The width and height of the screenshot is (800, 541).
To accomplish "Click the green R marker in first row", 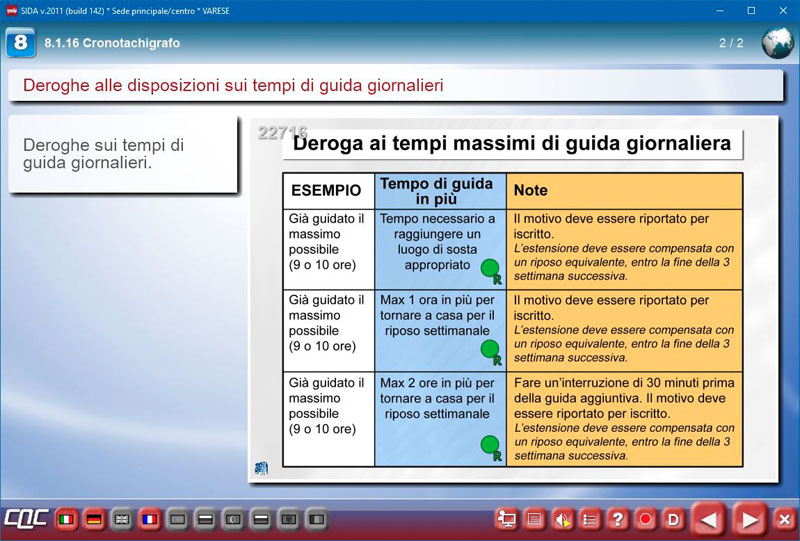I will pos(490,268).
